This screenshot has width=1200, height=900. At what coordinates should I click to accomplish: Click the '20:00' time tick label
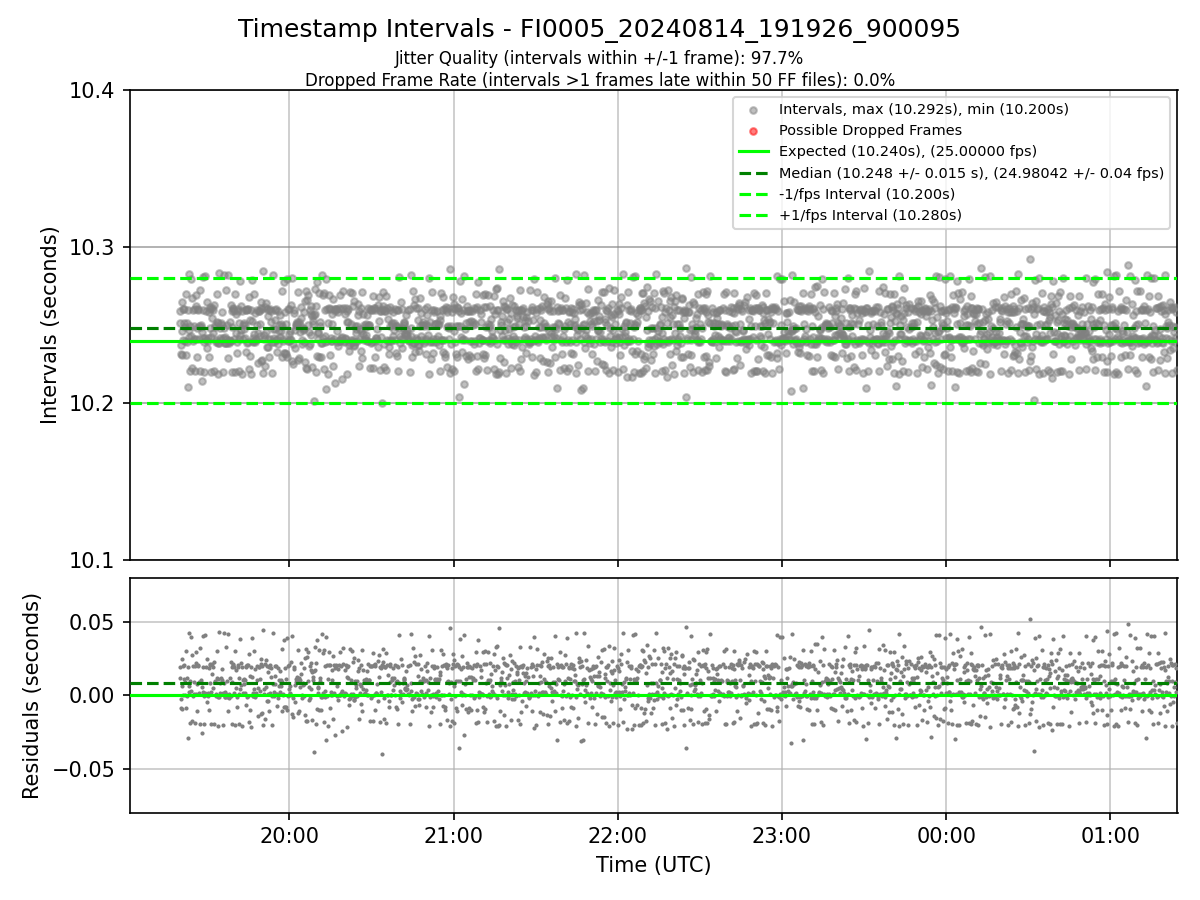289,834
